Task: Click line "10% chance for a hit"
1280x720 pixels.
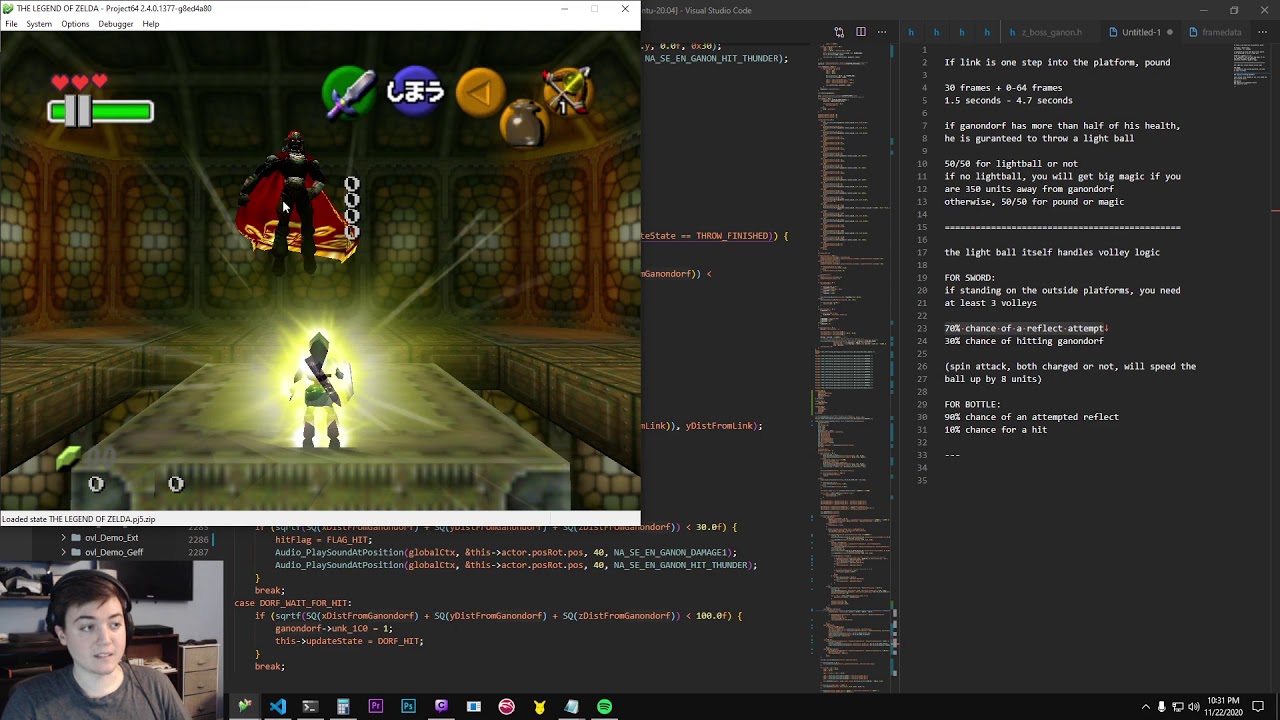Action: [995, 430]
